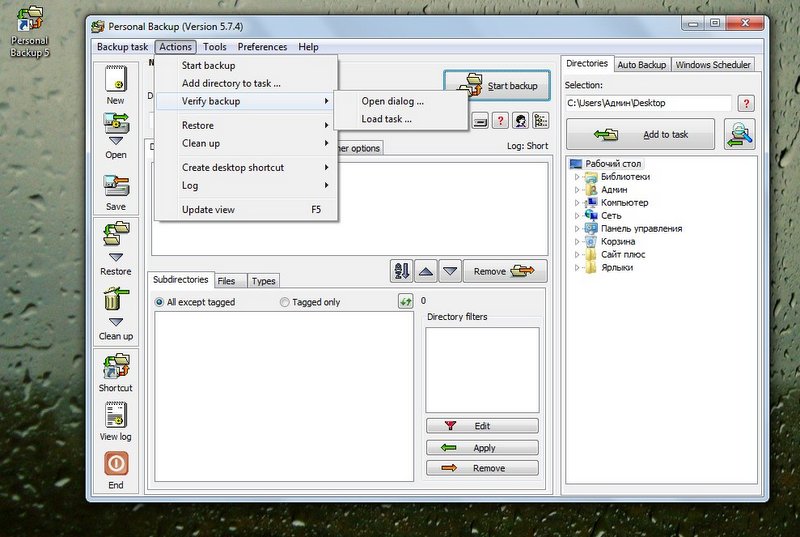Expand the Ярлыки tree node
800x537 pixels.
coord(577,267)
